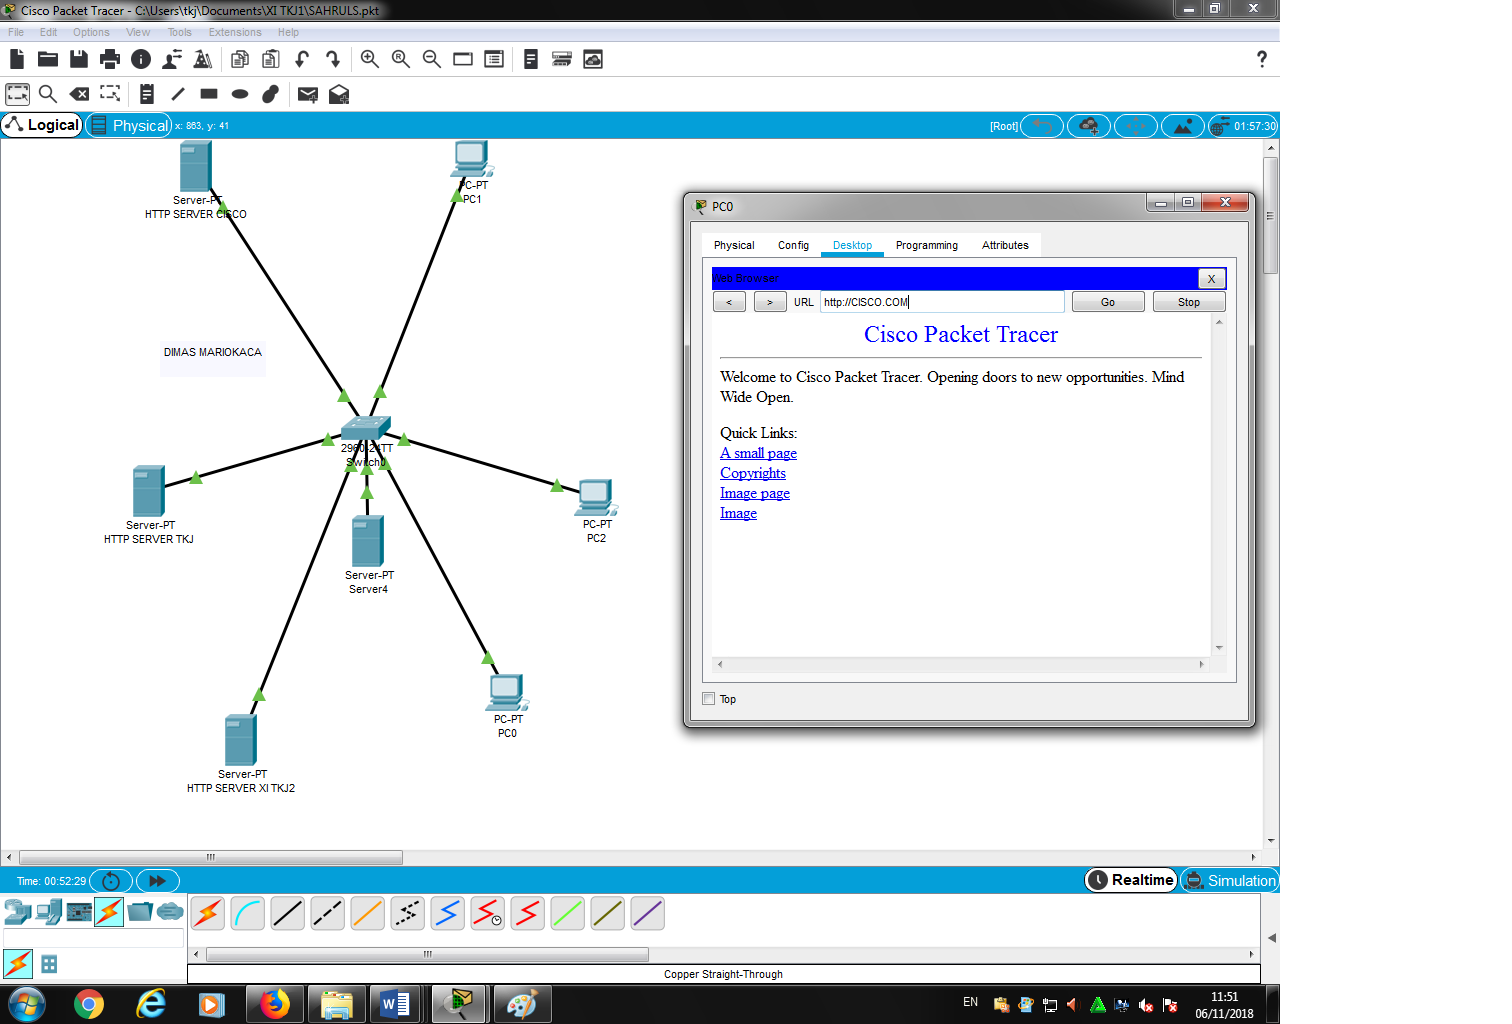Follow the Copyrights link

coord(753,473)
